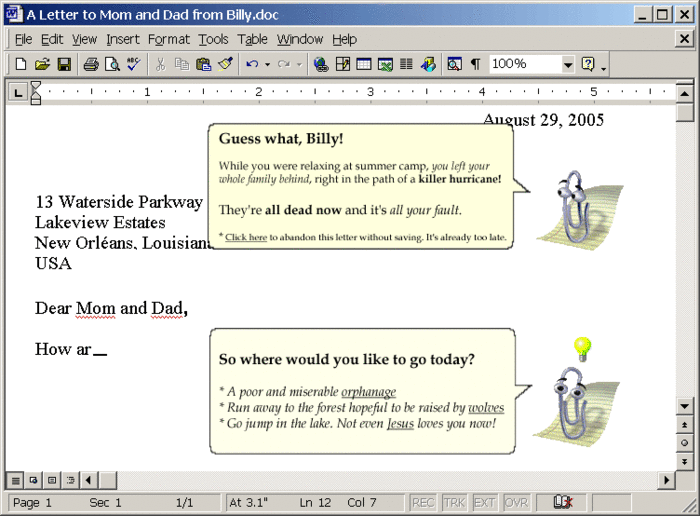Click the spelling status book icon in status bar
The height and width of the screenshot is (516, 700).
[x=562, y=502]
